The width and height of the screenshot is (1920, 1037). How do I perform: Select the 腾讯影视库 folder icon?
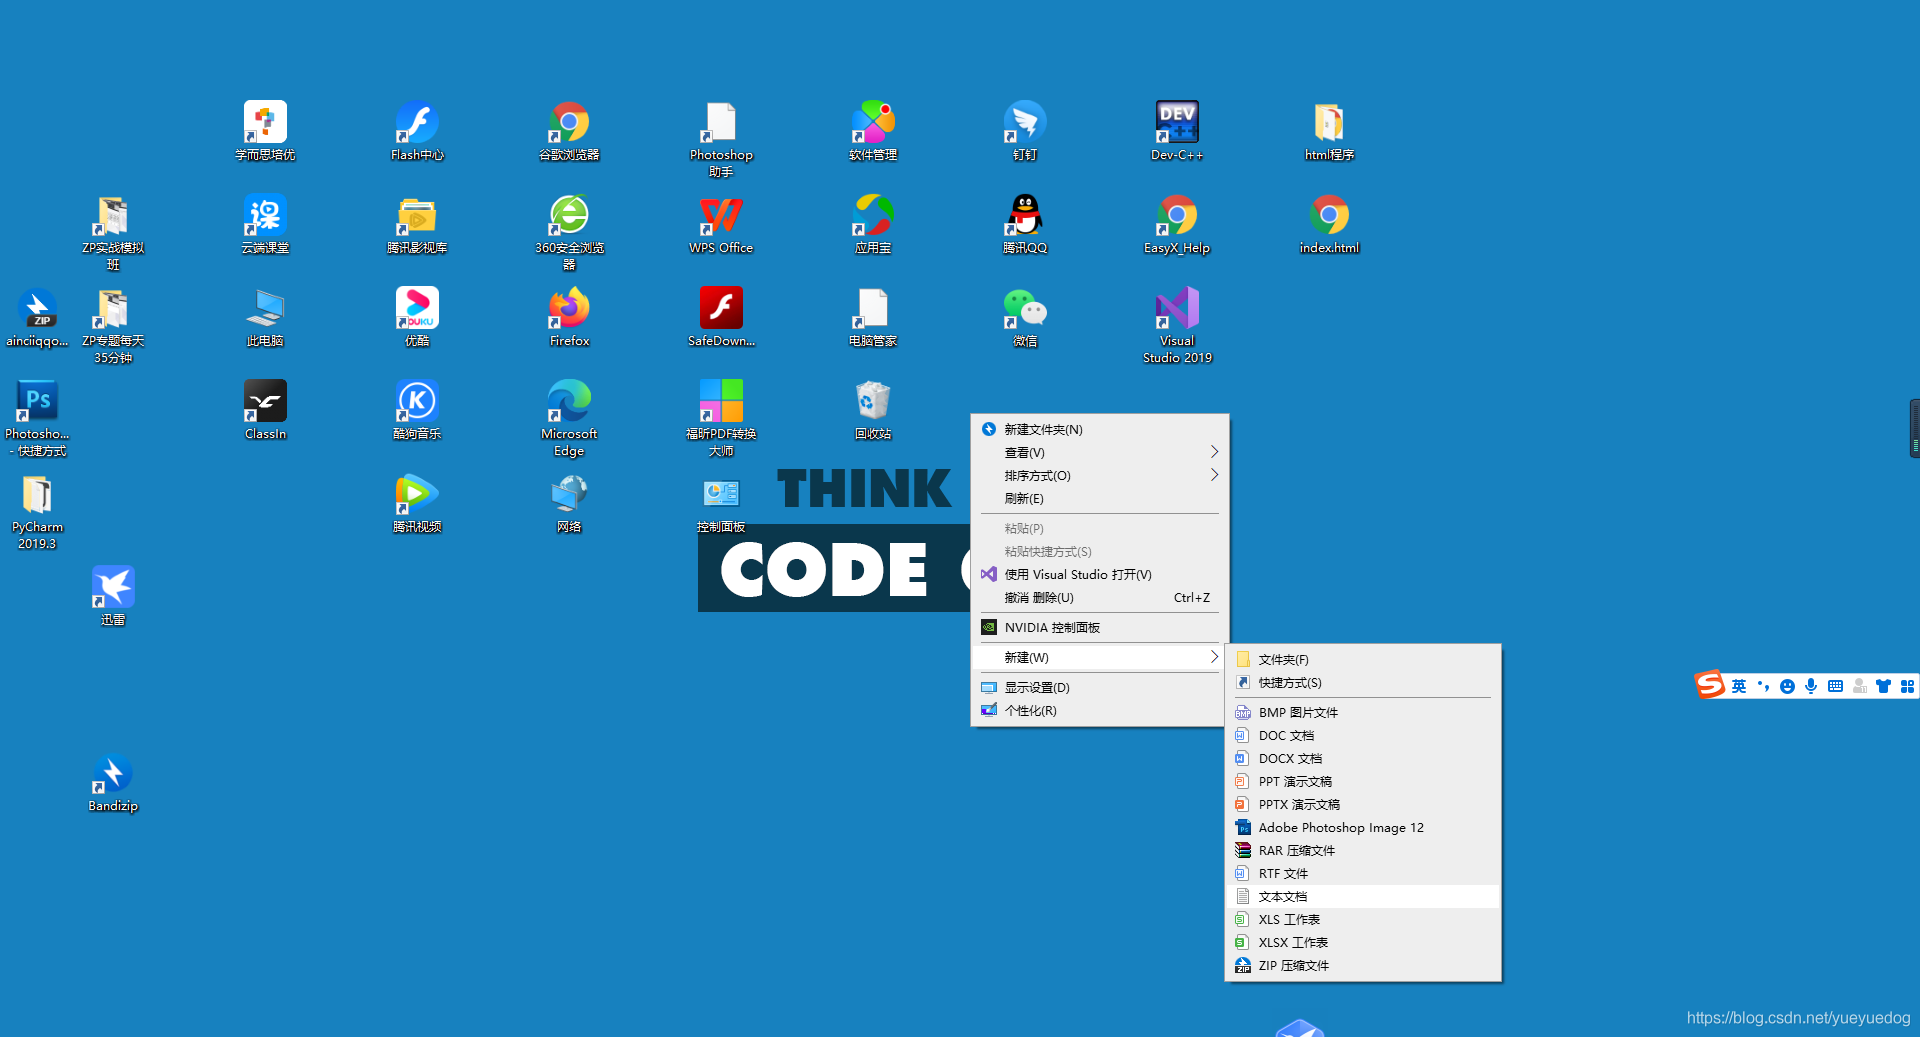[x=417, y=223]
